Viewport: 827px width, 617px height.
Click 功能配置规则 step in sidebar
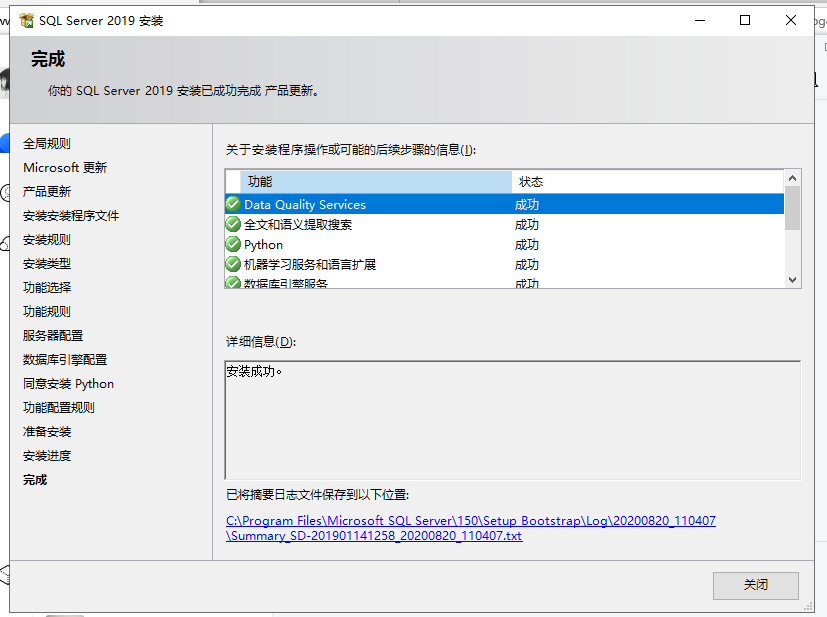click(59, 408)
